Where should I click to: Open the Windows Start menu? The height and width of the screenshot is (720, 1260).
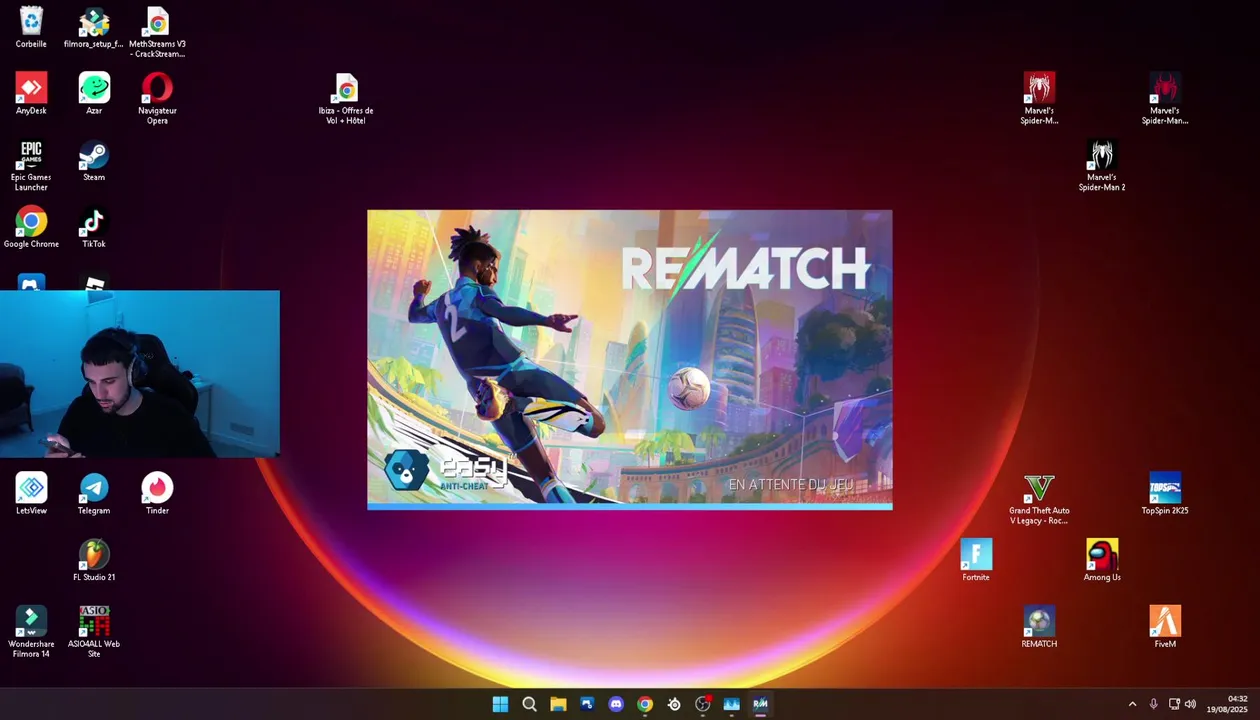click(500, 704)
